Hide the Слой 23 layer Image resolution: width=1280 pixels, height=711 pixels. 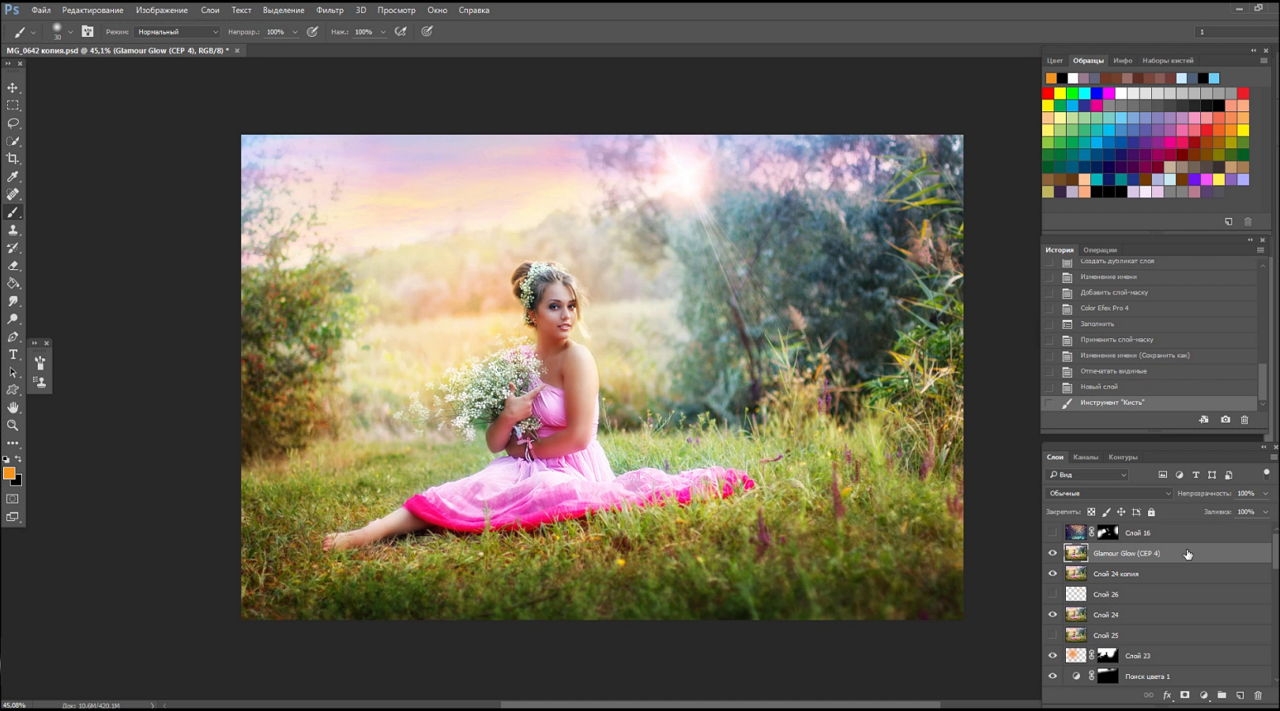point(1052,656)
